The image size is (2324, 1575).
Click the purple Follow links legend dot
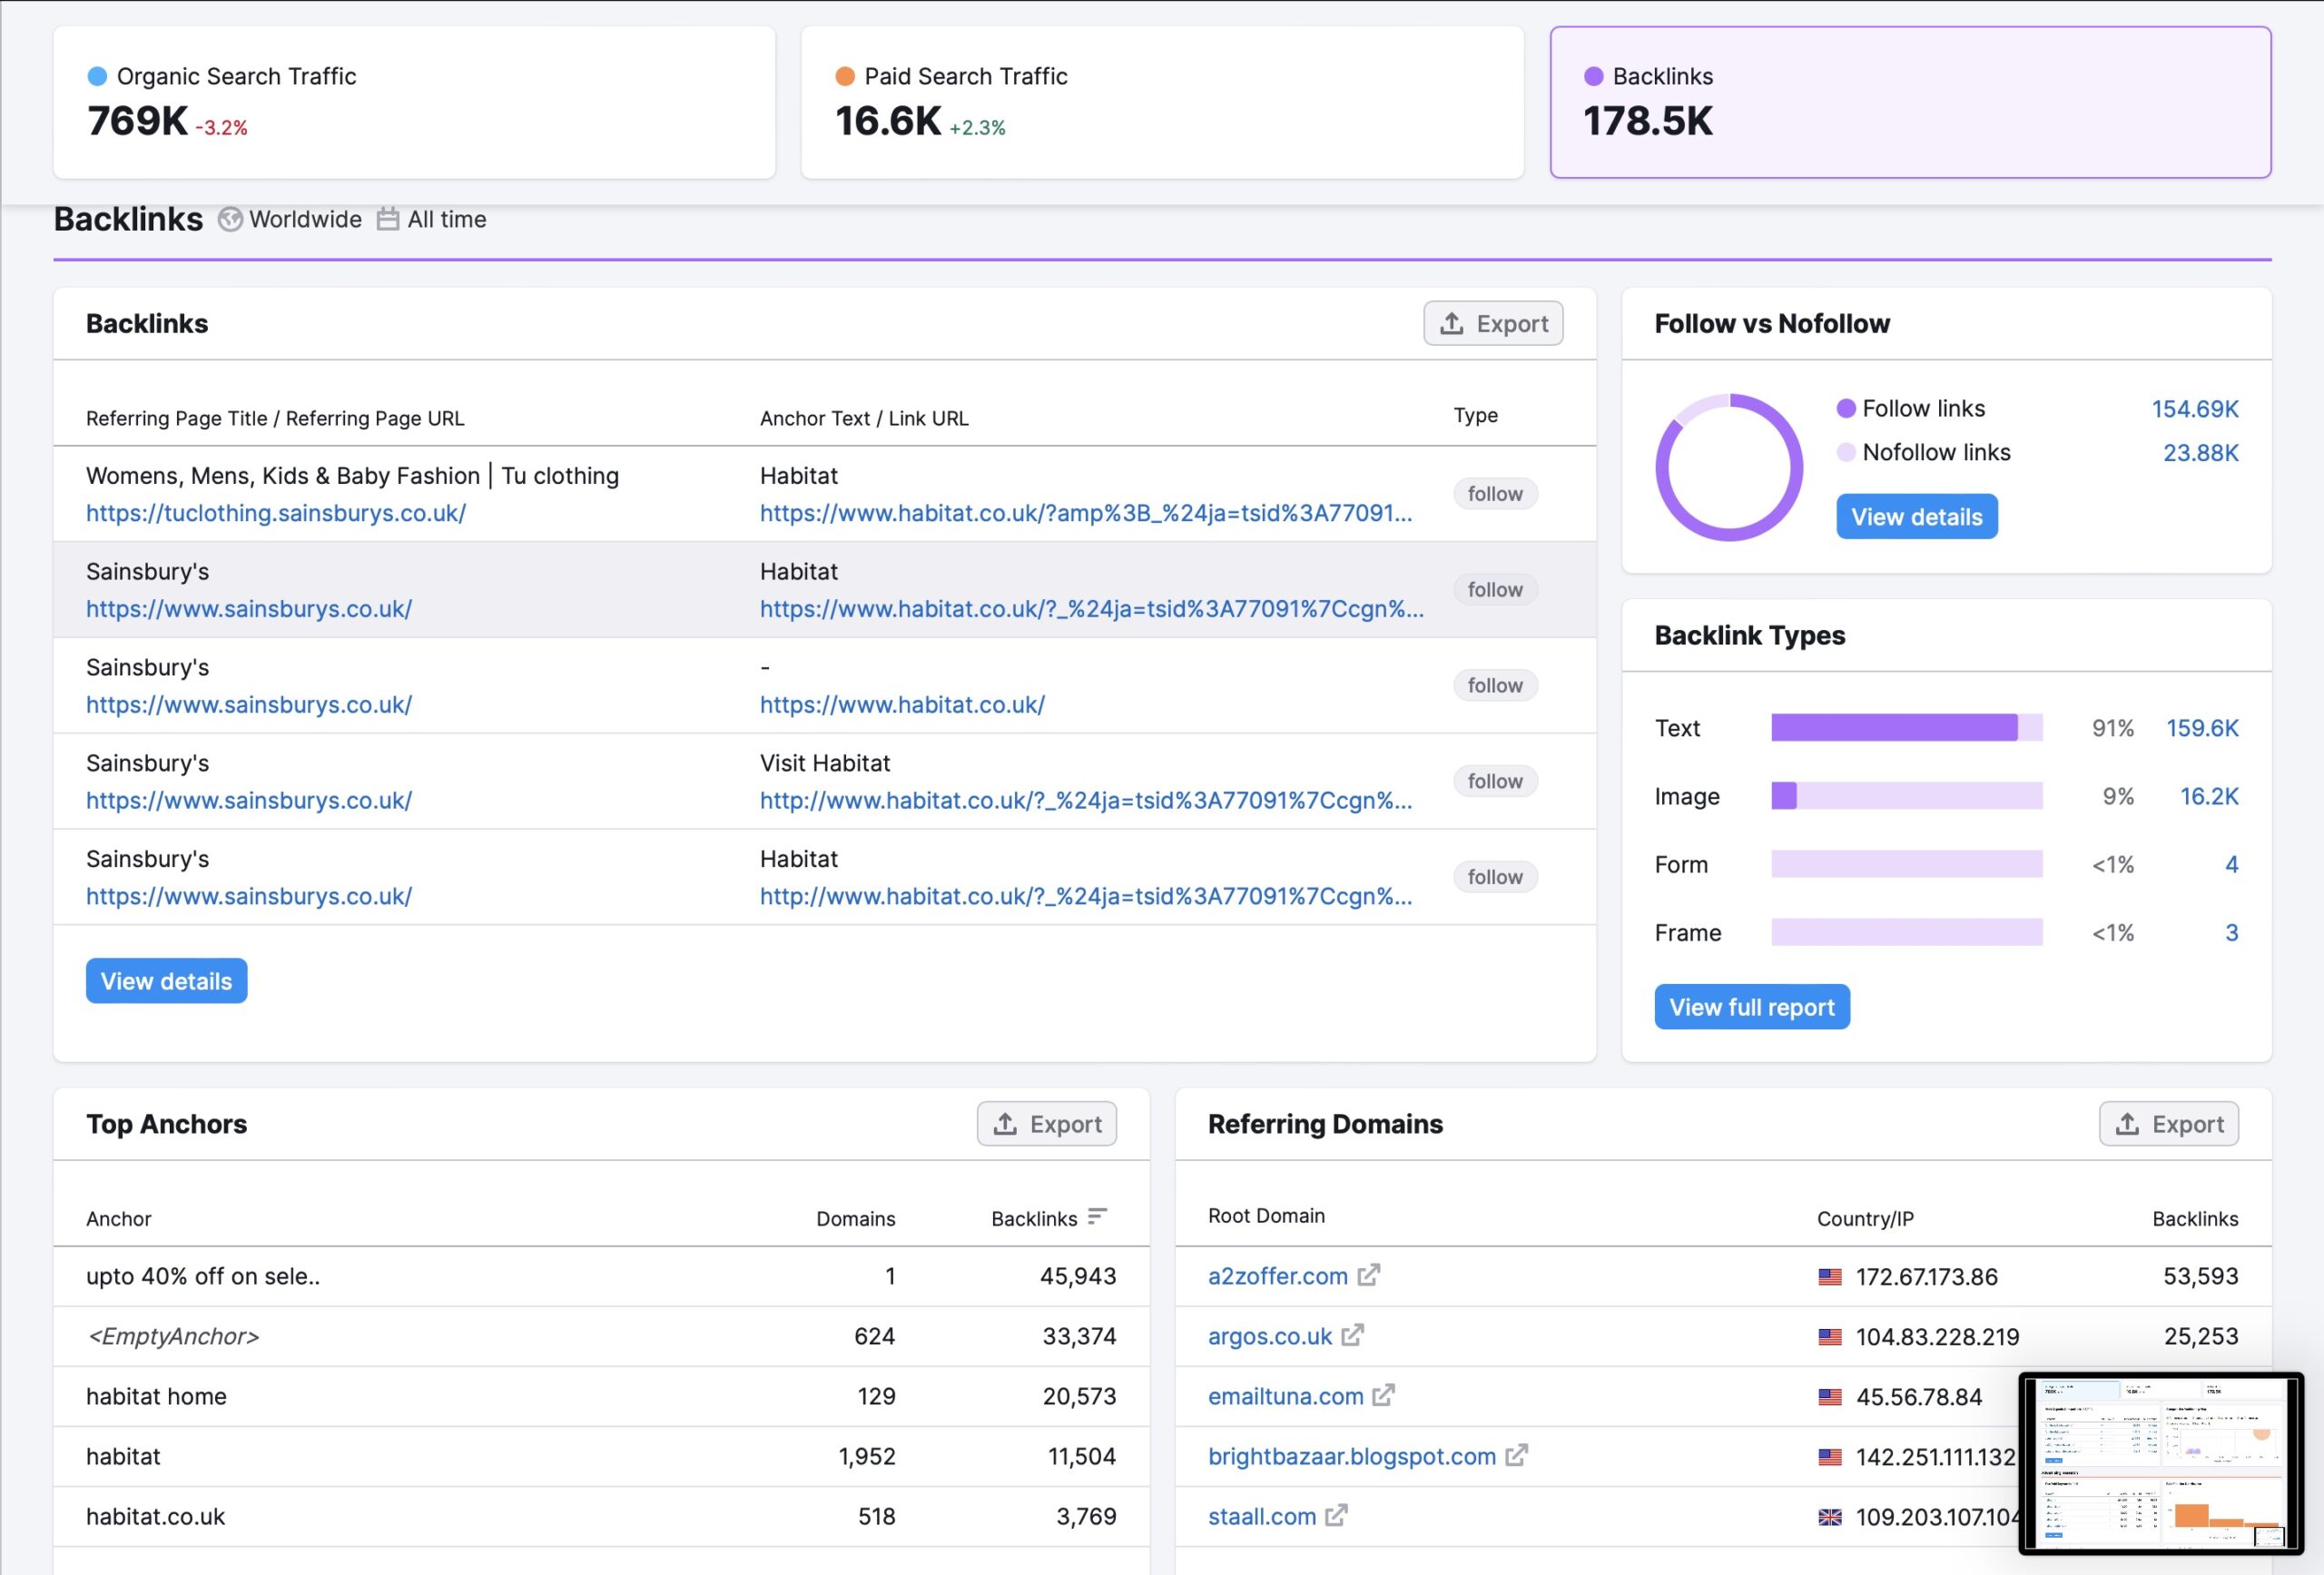pos(1847,408)
